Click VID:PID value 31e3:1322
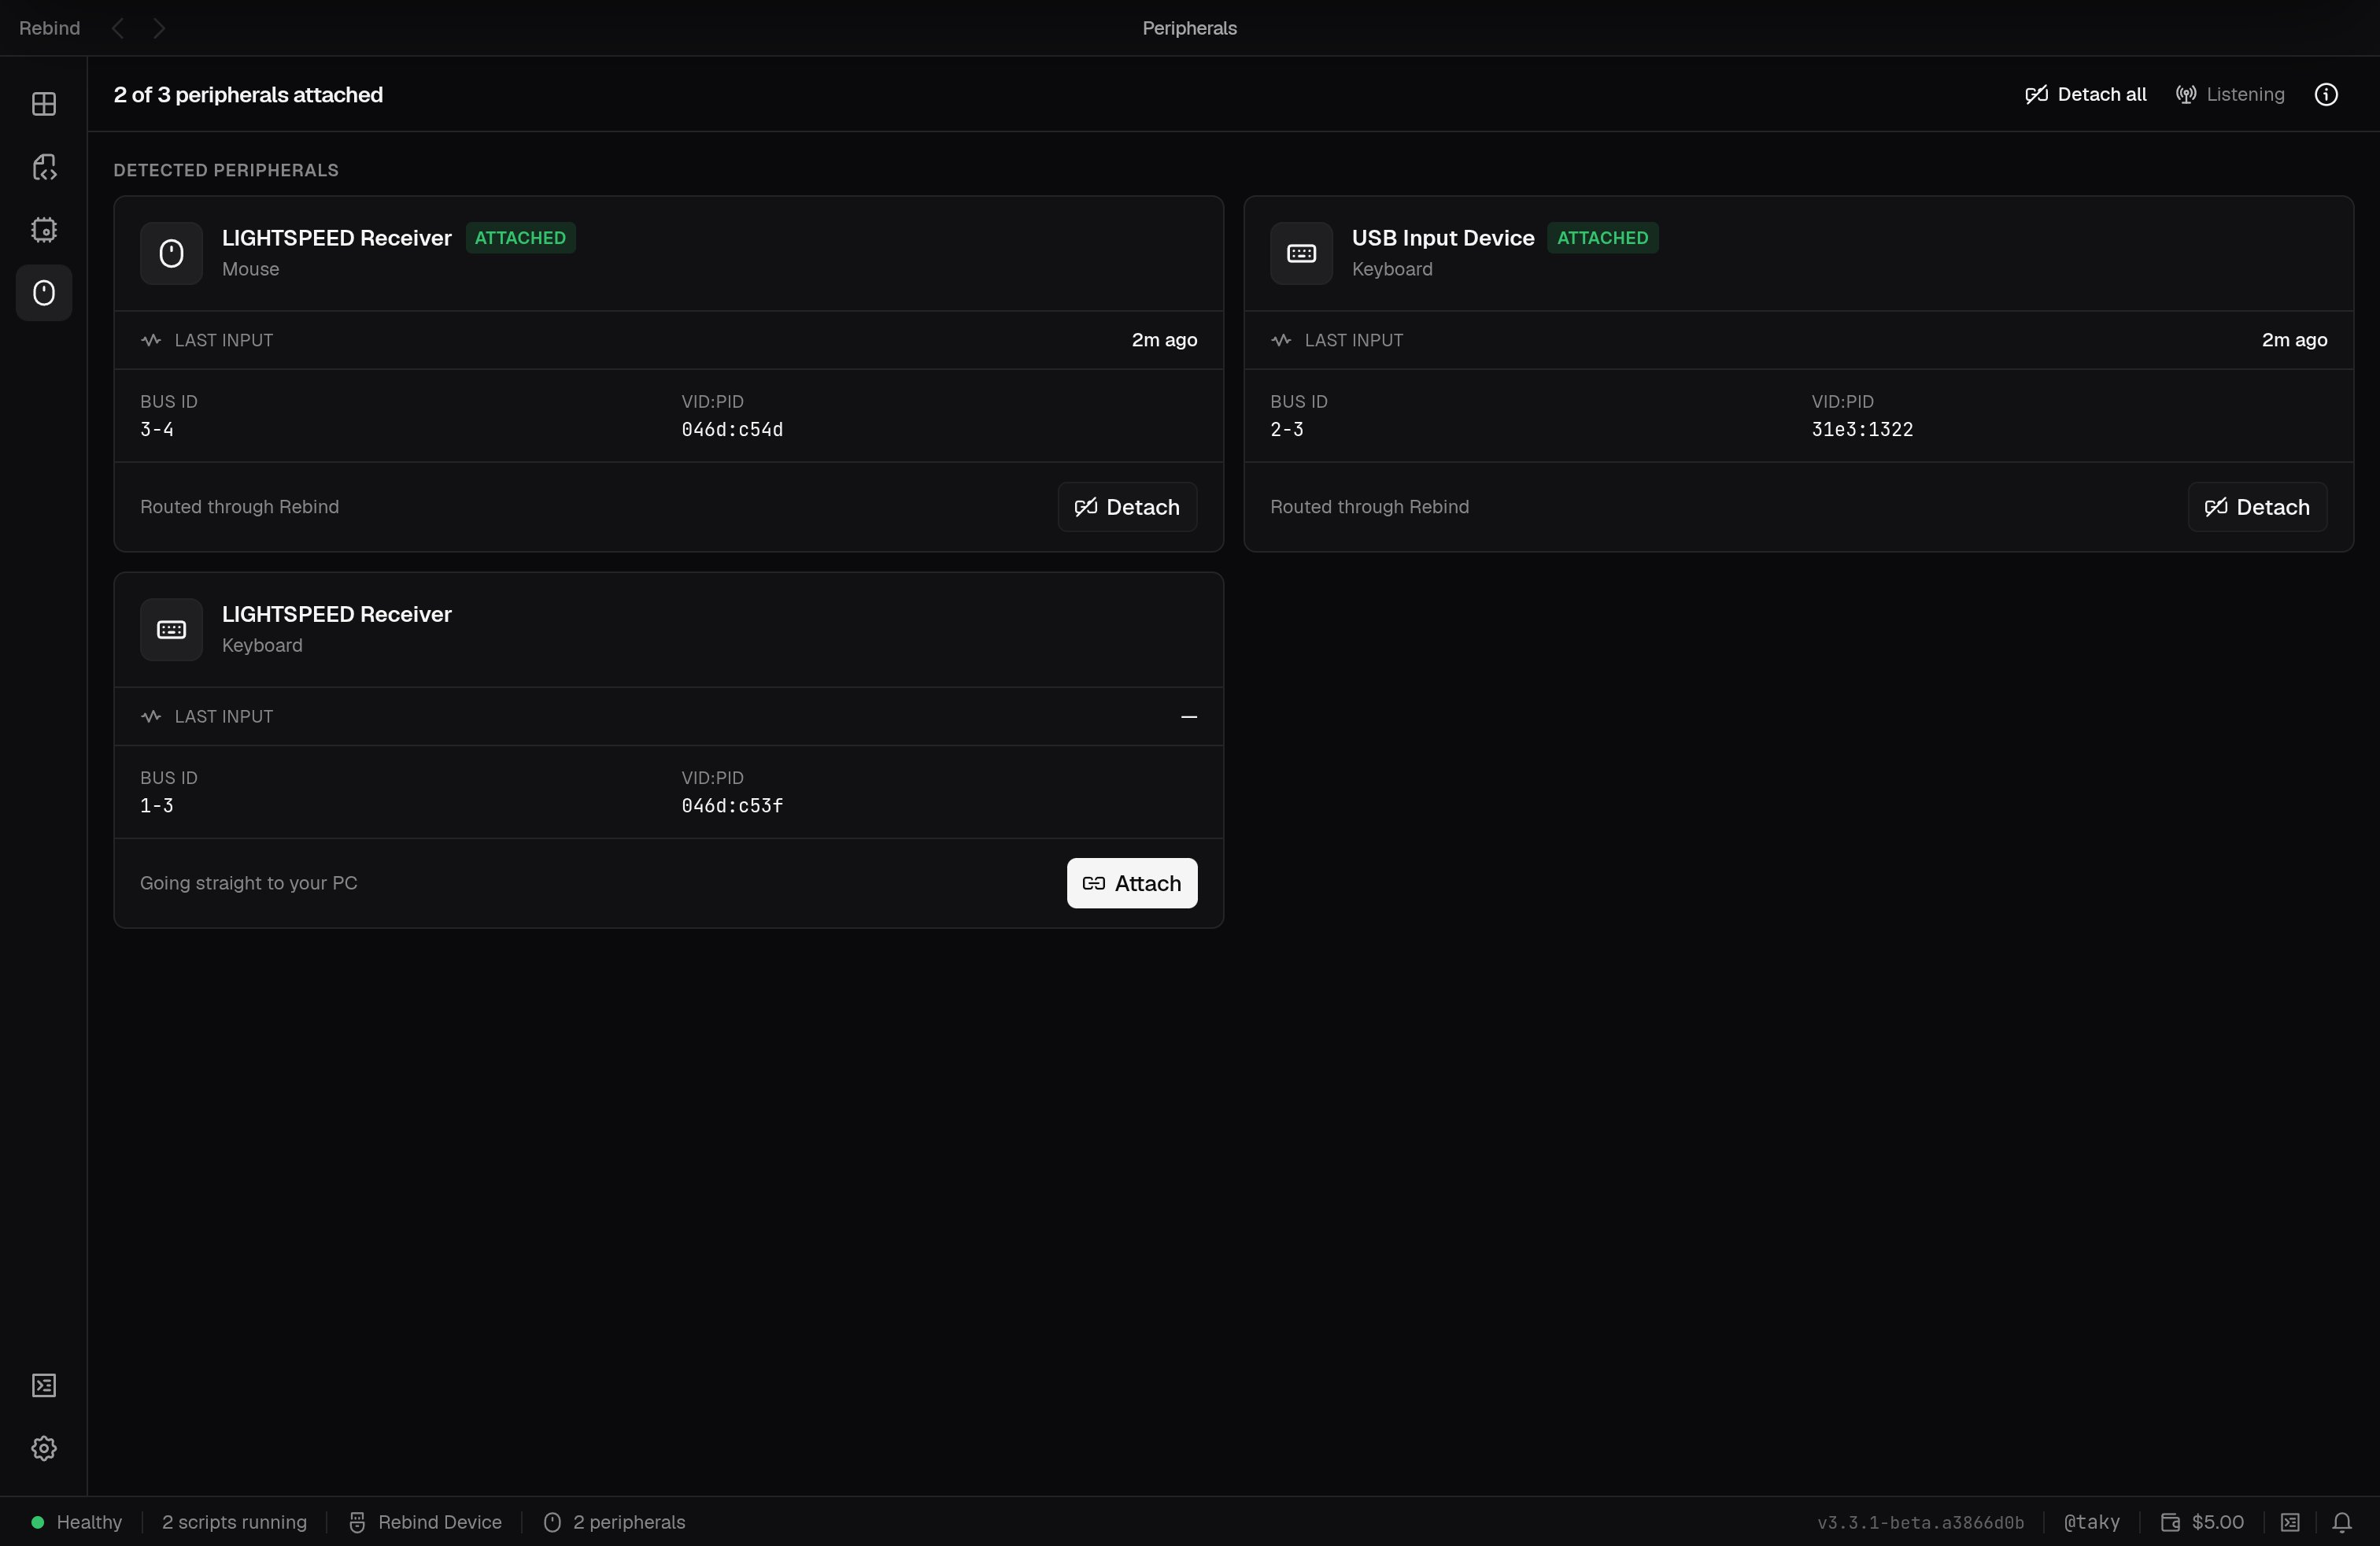The image size is (2380, 1546). 1862,430
